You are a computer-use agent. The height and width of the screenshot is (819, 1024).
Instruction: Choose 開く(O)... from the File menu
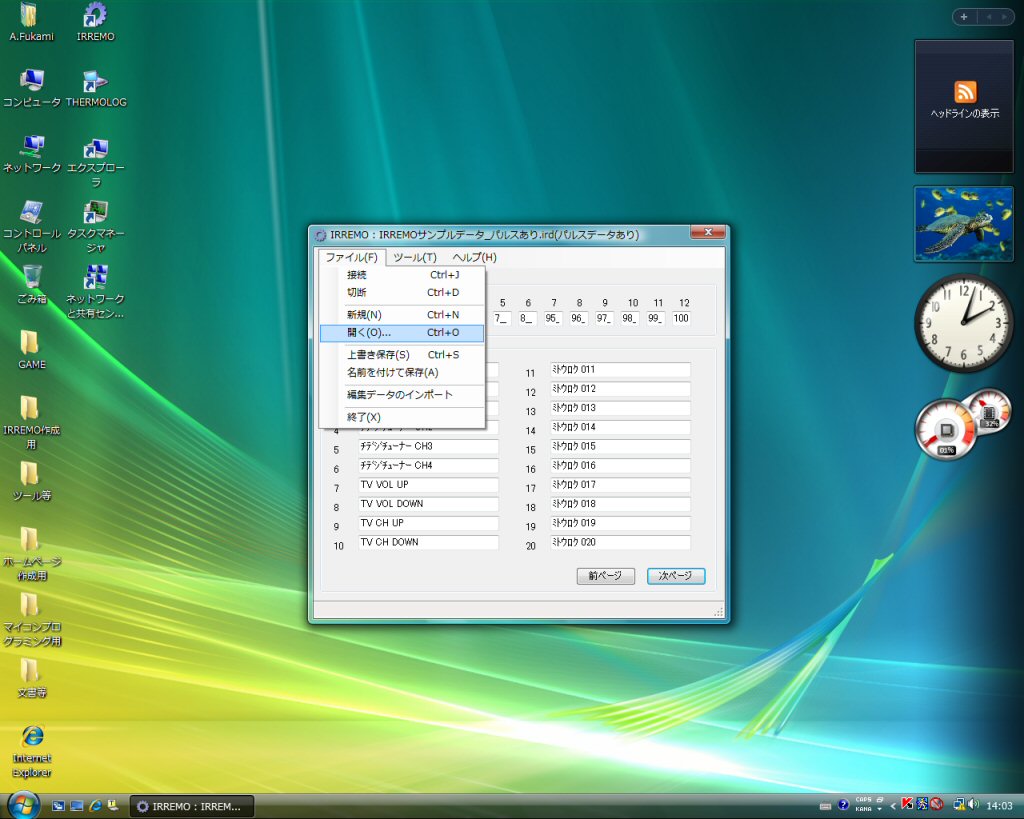[x=402, y=333]
